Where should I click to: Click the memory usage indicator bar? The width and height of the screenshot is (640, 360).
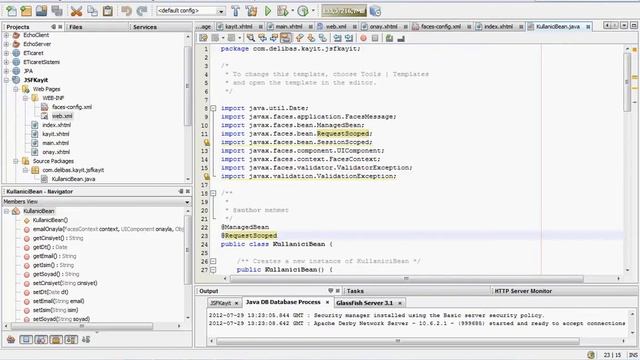[344, 11]
